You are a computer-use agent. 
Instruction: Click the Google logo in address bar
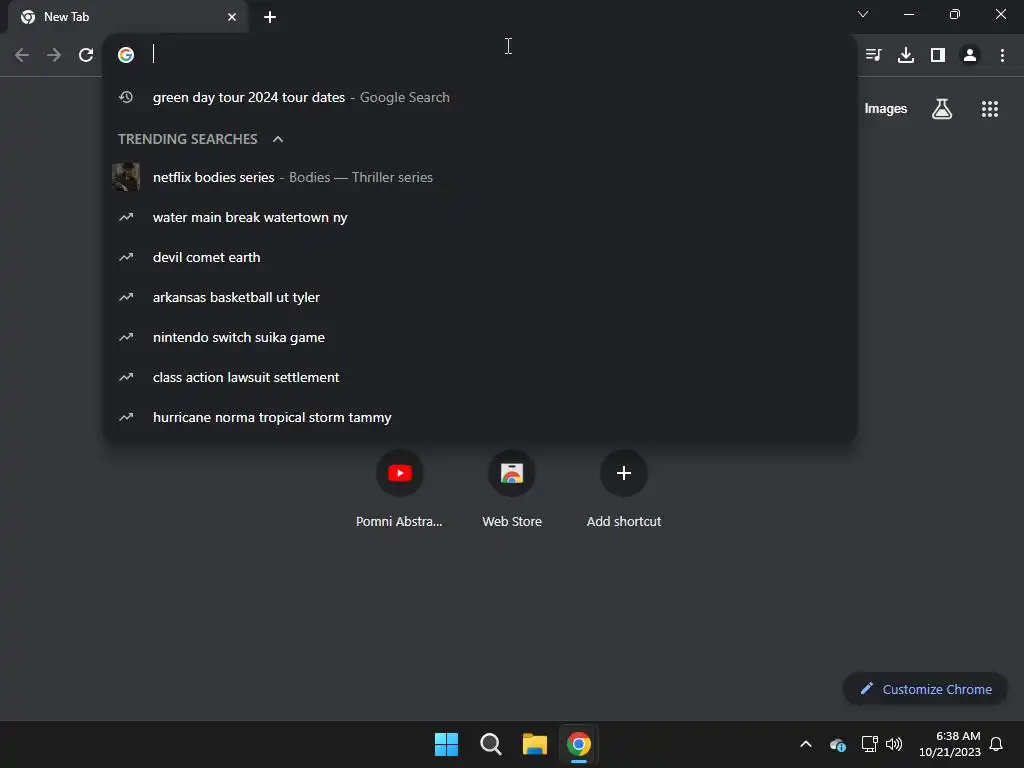126,55
